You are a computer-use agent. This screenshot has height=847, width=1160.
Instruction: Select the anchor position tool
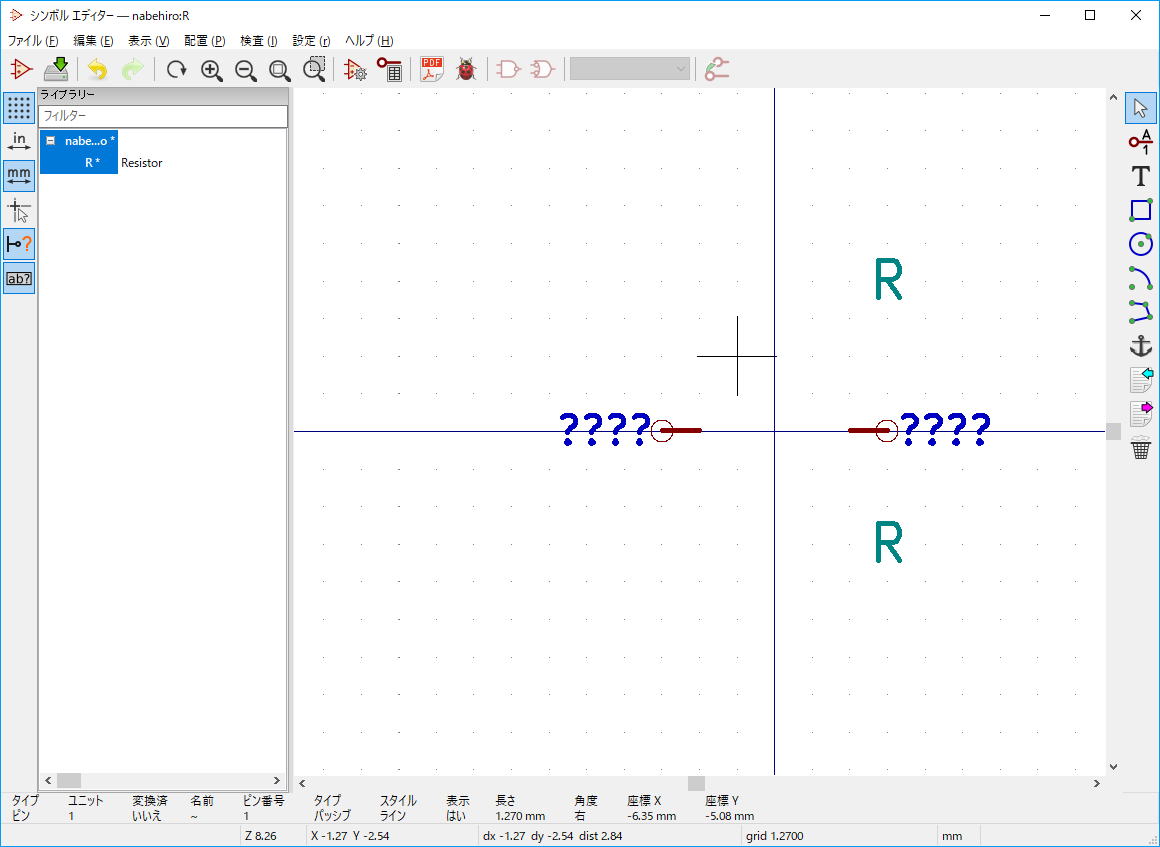point(1140,346)
